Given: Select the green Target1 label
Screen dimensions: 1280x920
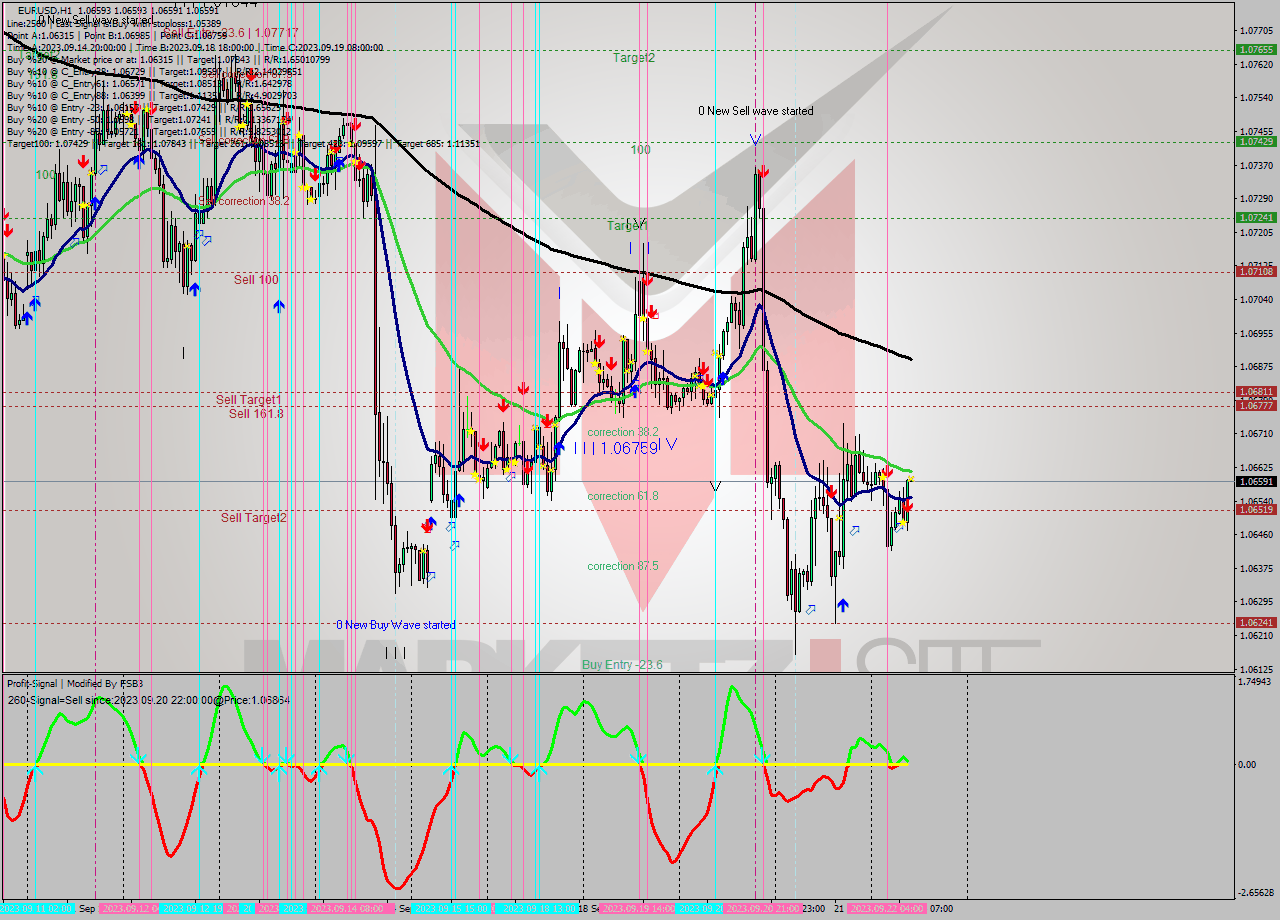Looking at the screenshot, I should (x=628, y=226).
